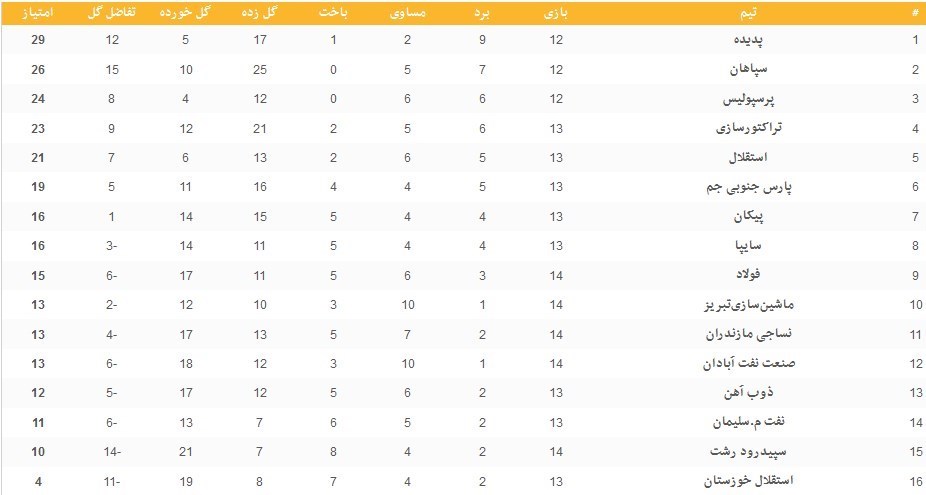Image resolution: width=926 pixels, height=495 pixels.
Task: Click the گل خورده column header
Action: [x=185, y=12]
